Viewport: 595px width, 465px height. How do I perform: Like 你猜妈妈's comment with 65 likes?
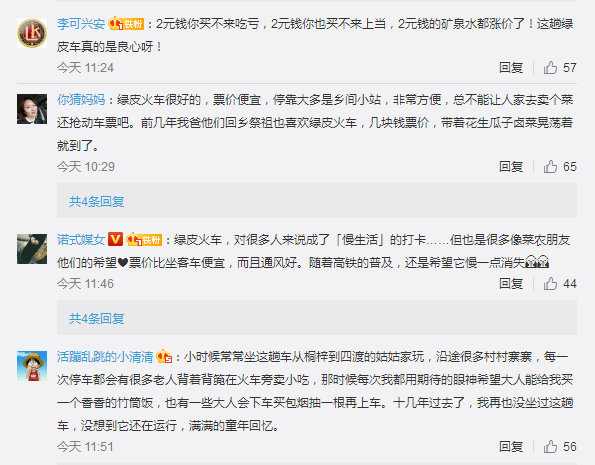tap(560, 167)
